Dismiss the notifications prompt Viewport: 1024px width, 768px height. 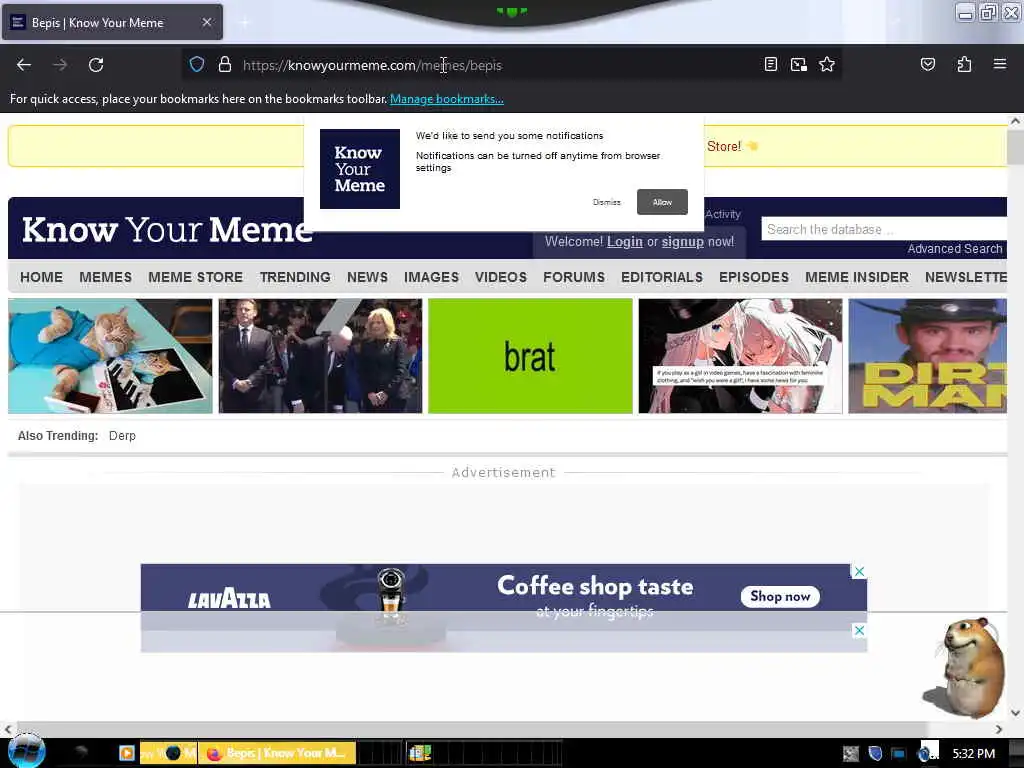click(607, 202)
